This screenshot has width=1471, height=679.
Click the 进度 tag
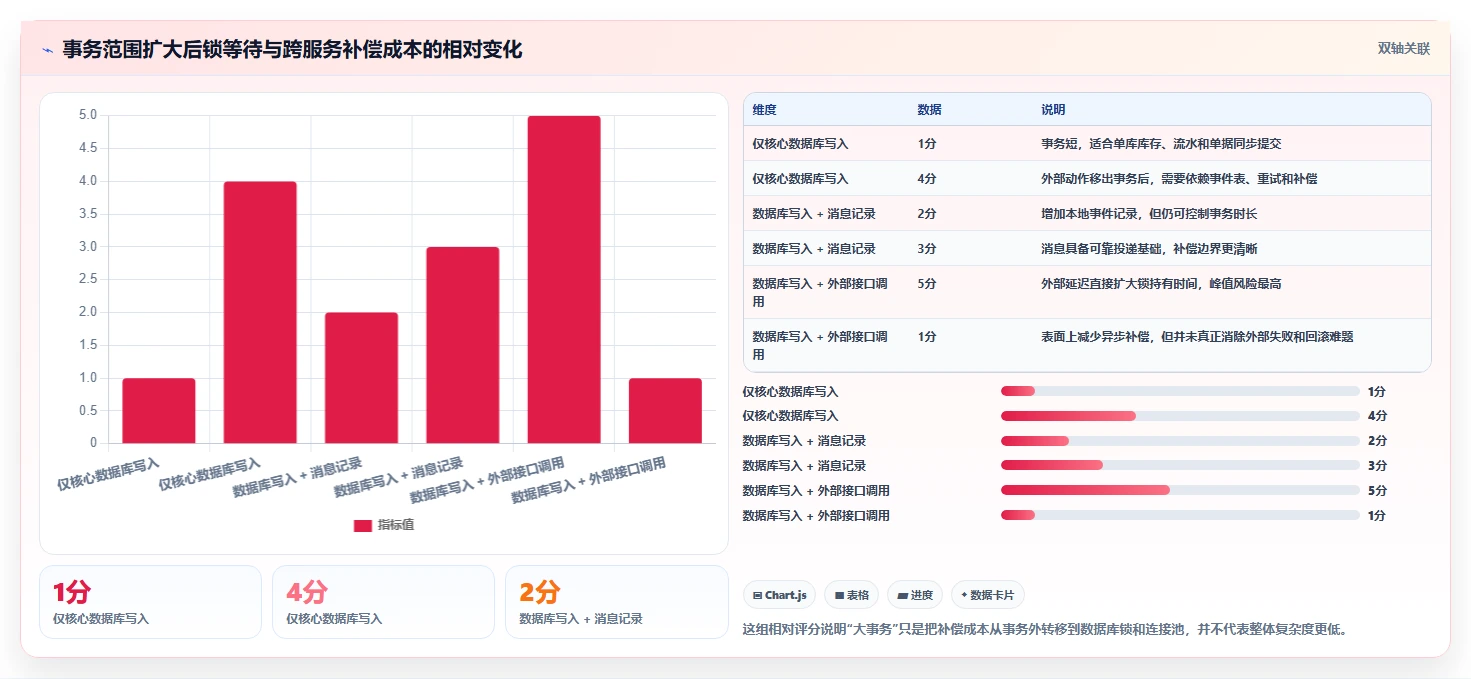pyautogui.click(x=915, y=595)
